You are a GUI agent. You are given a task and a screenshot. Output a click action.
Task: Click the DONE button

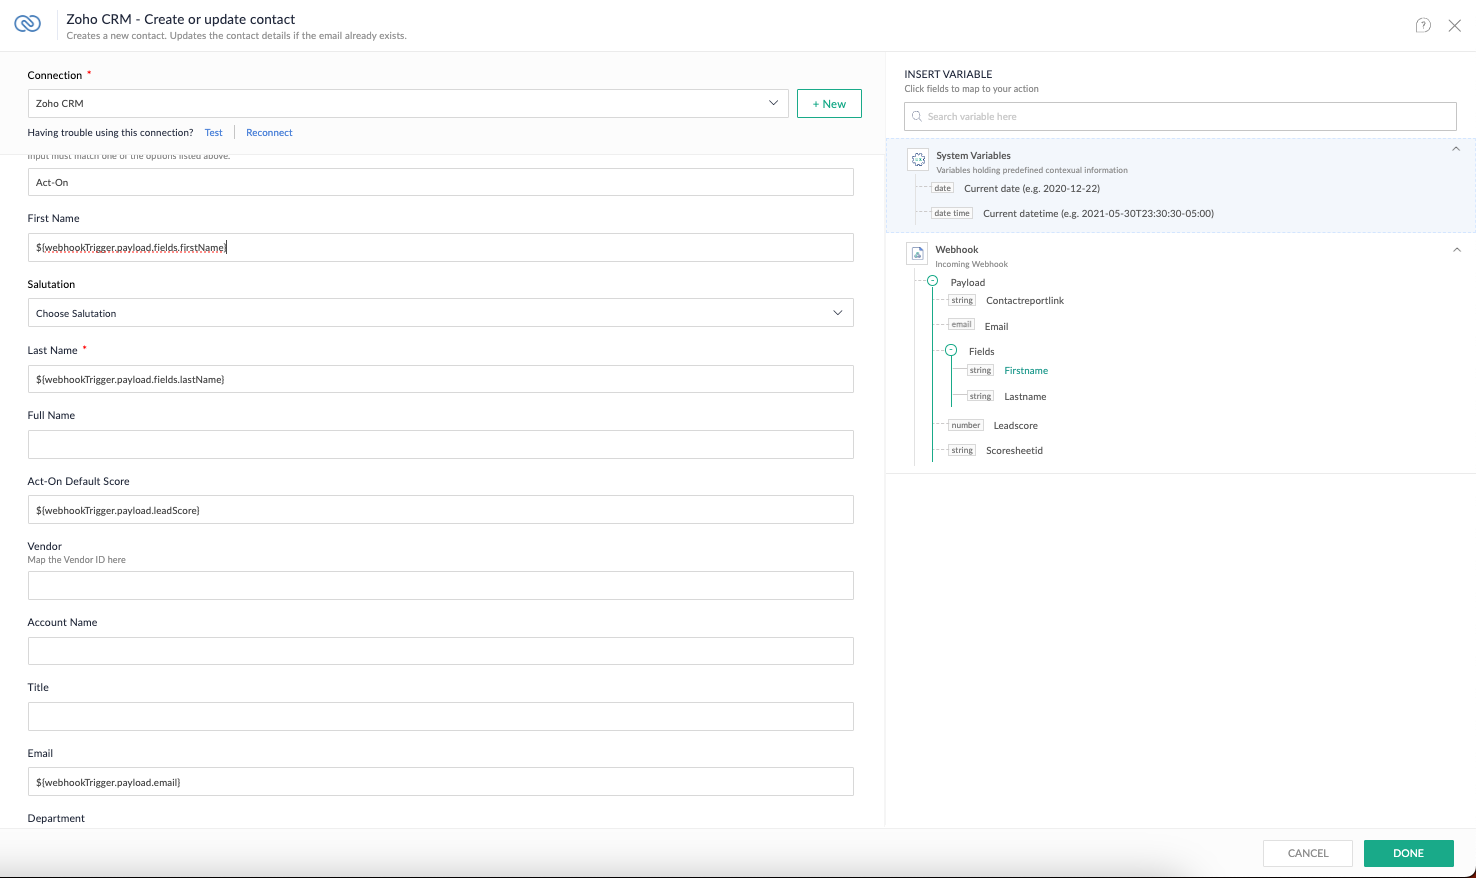click(x=1408, y=853)
